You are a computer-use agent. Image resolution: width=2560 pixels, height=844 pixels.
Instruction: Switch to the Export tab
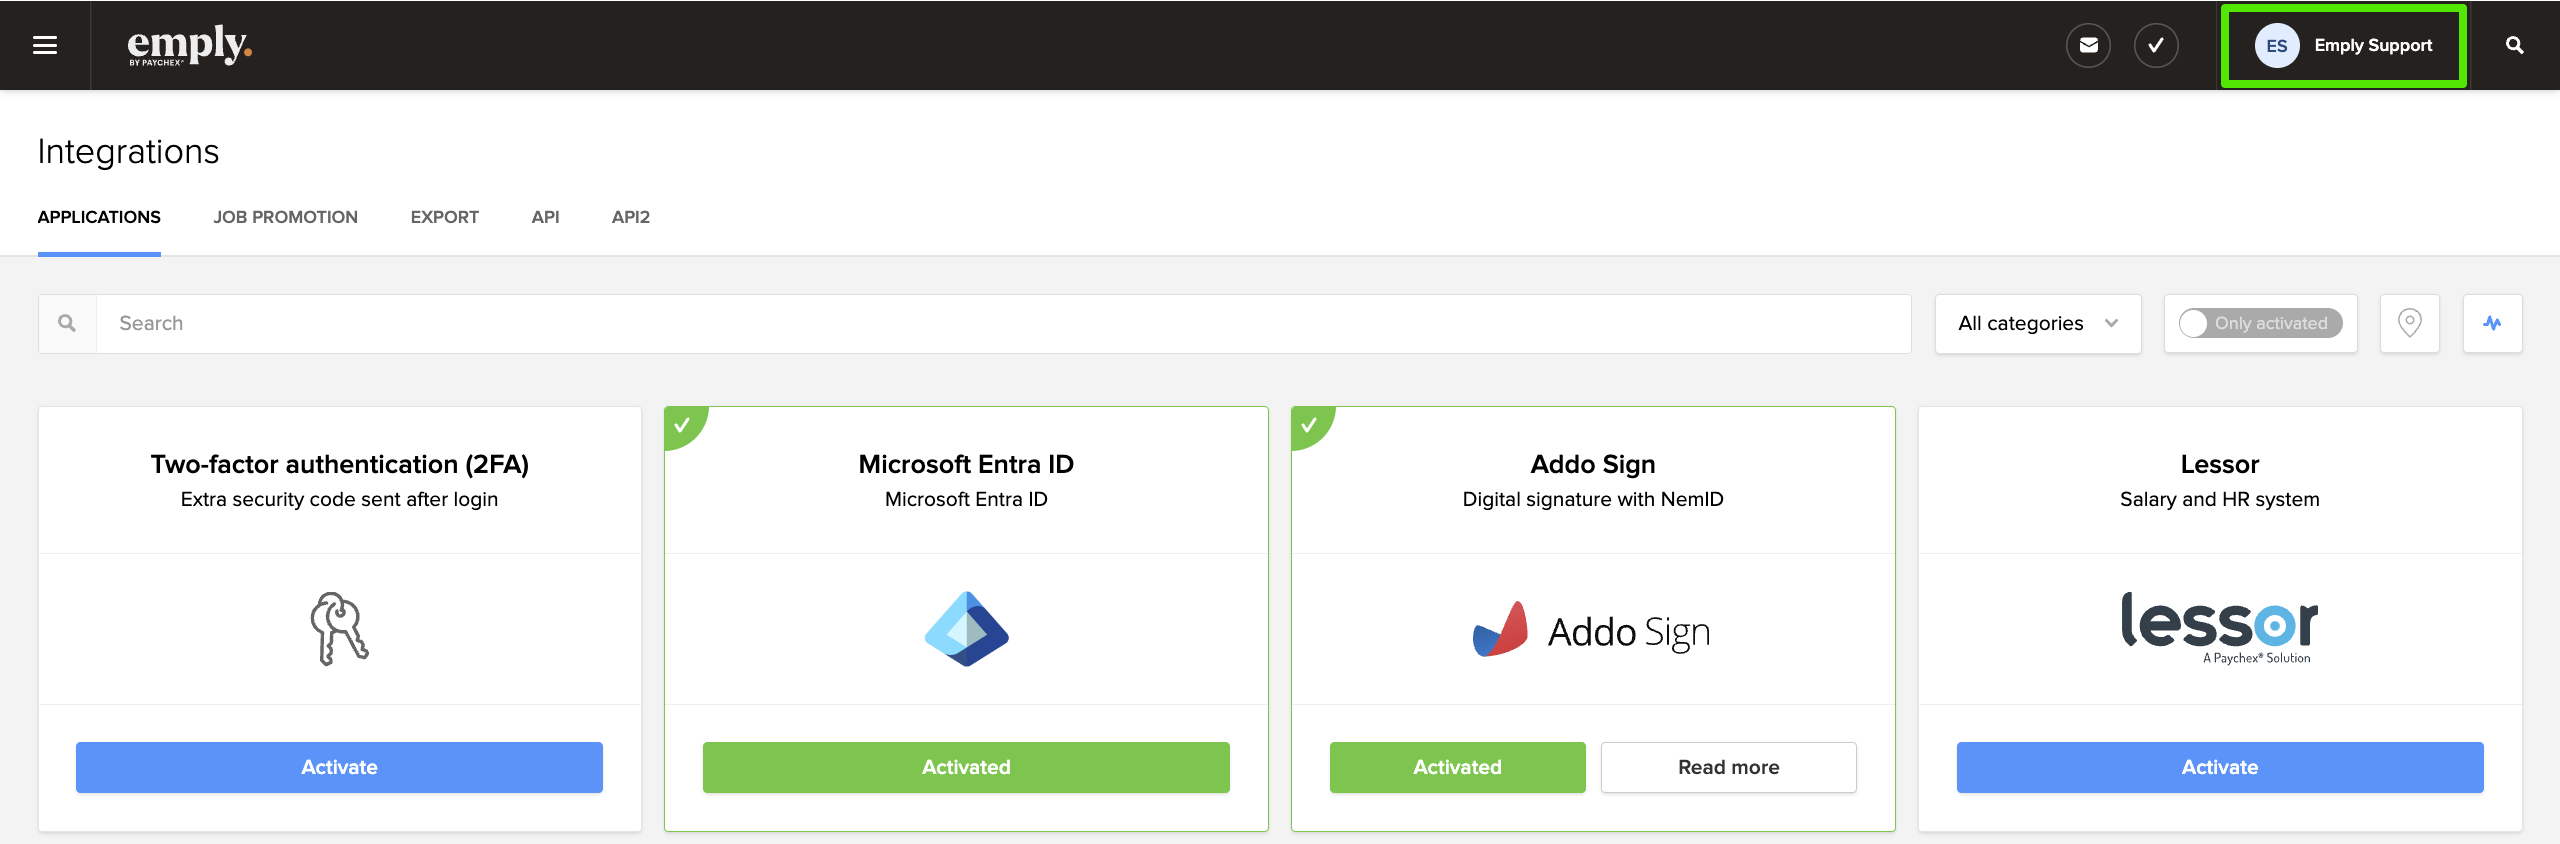point(444,217)
